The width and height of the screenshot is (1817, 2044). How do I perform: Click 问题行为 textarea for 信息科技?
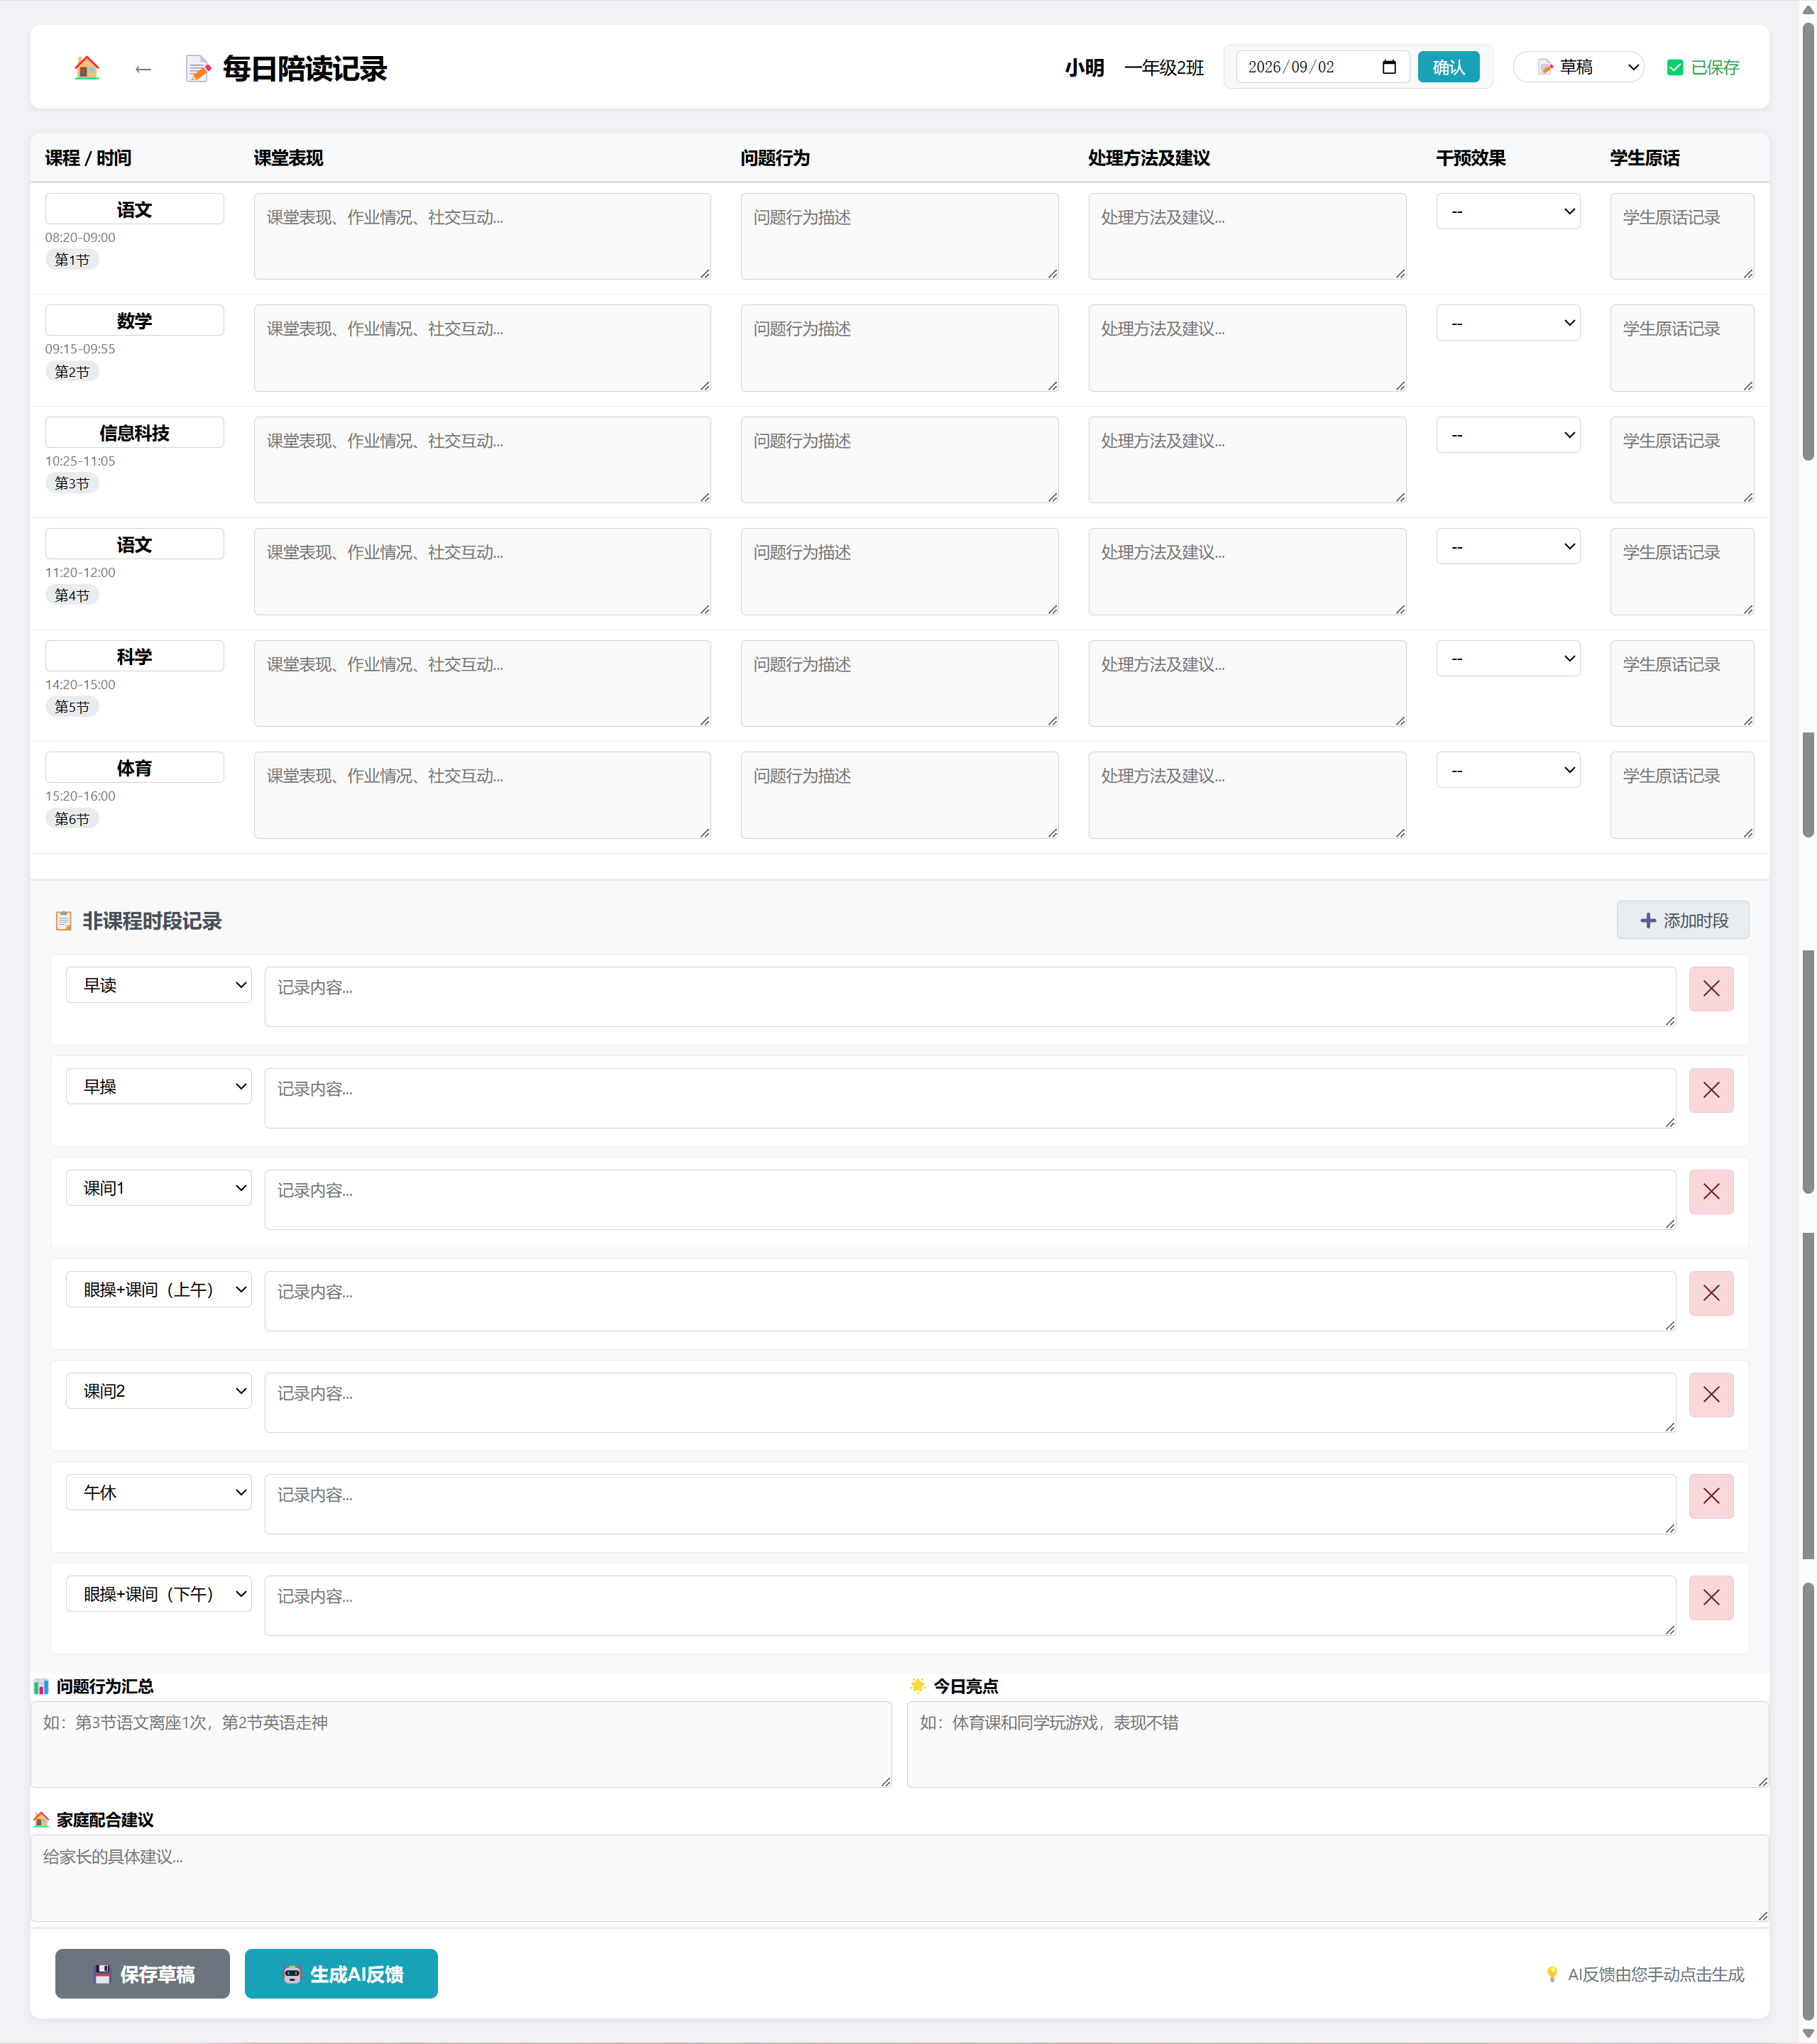point(899,460)
